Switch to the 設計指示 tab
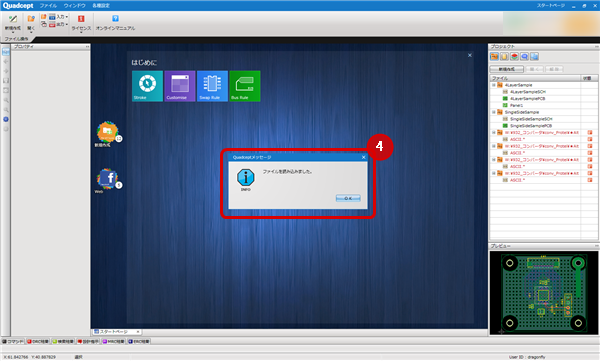 (x=88, y=341)
